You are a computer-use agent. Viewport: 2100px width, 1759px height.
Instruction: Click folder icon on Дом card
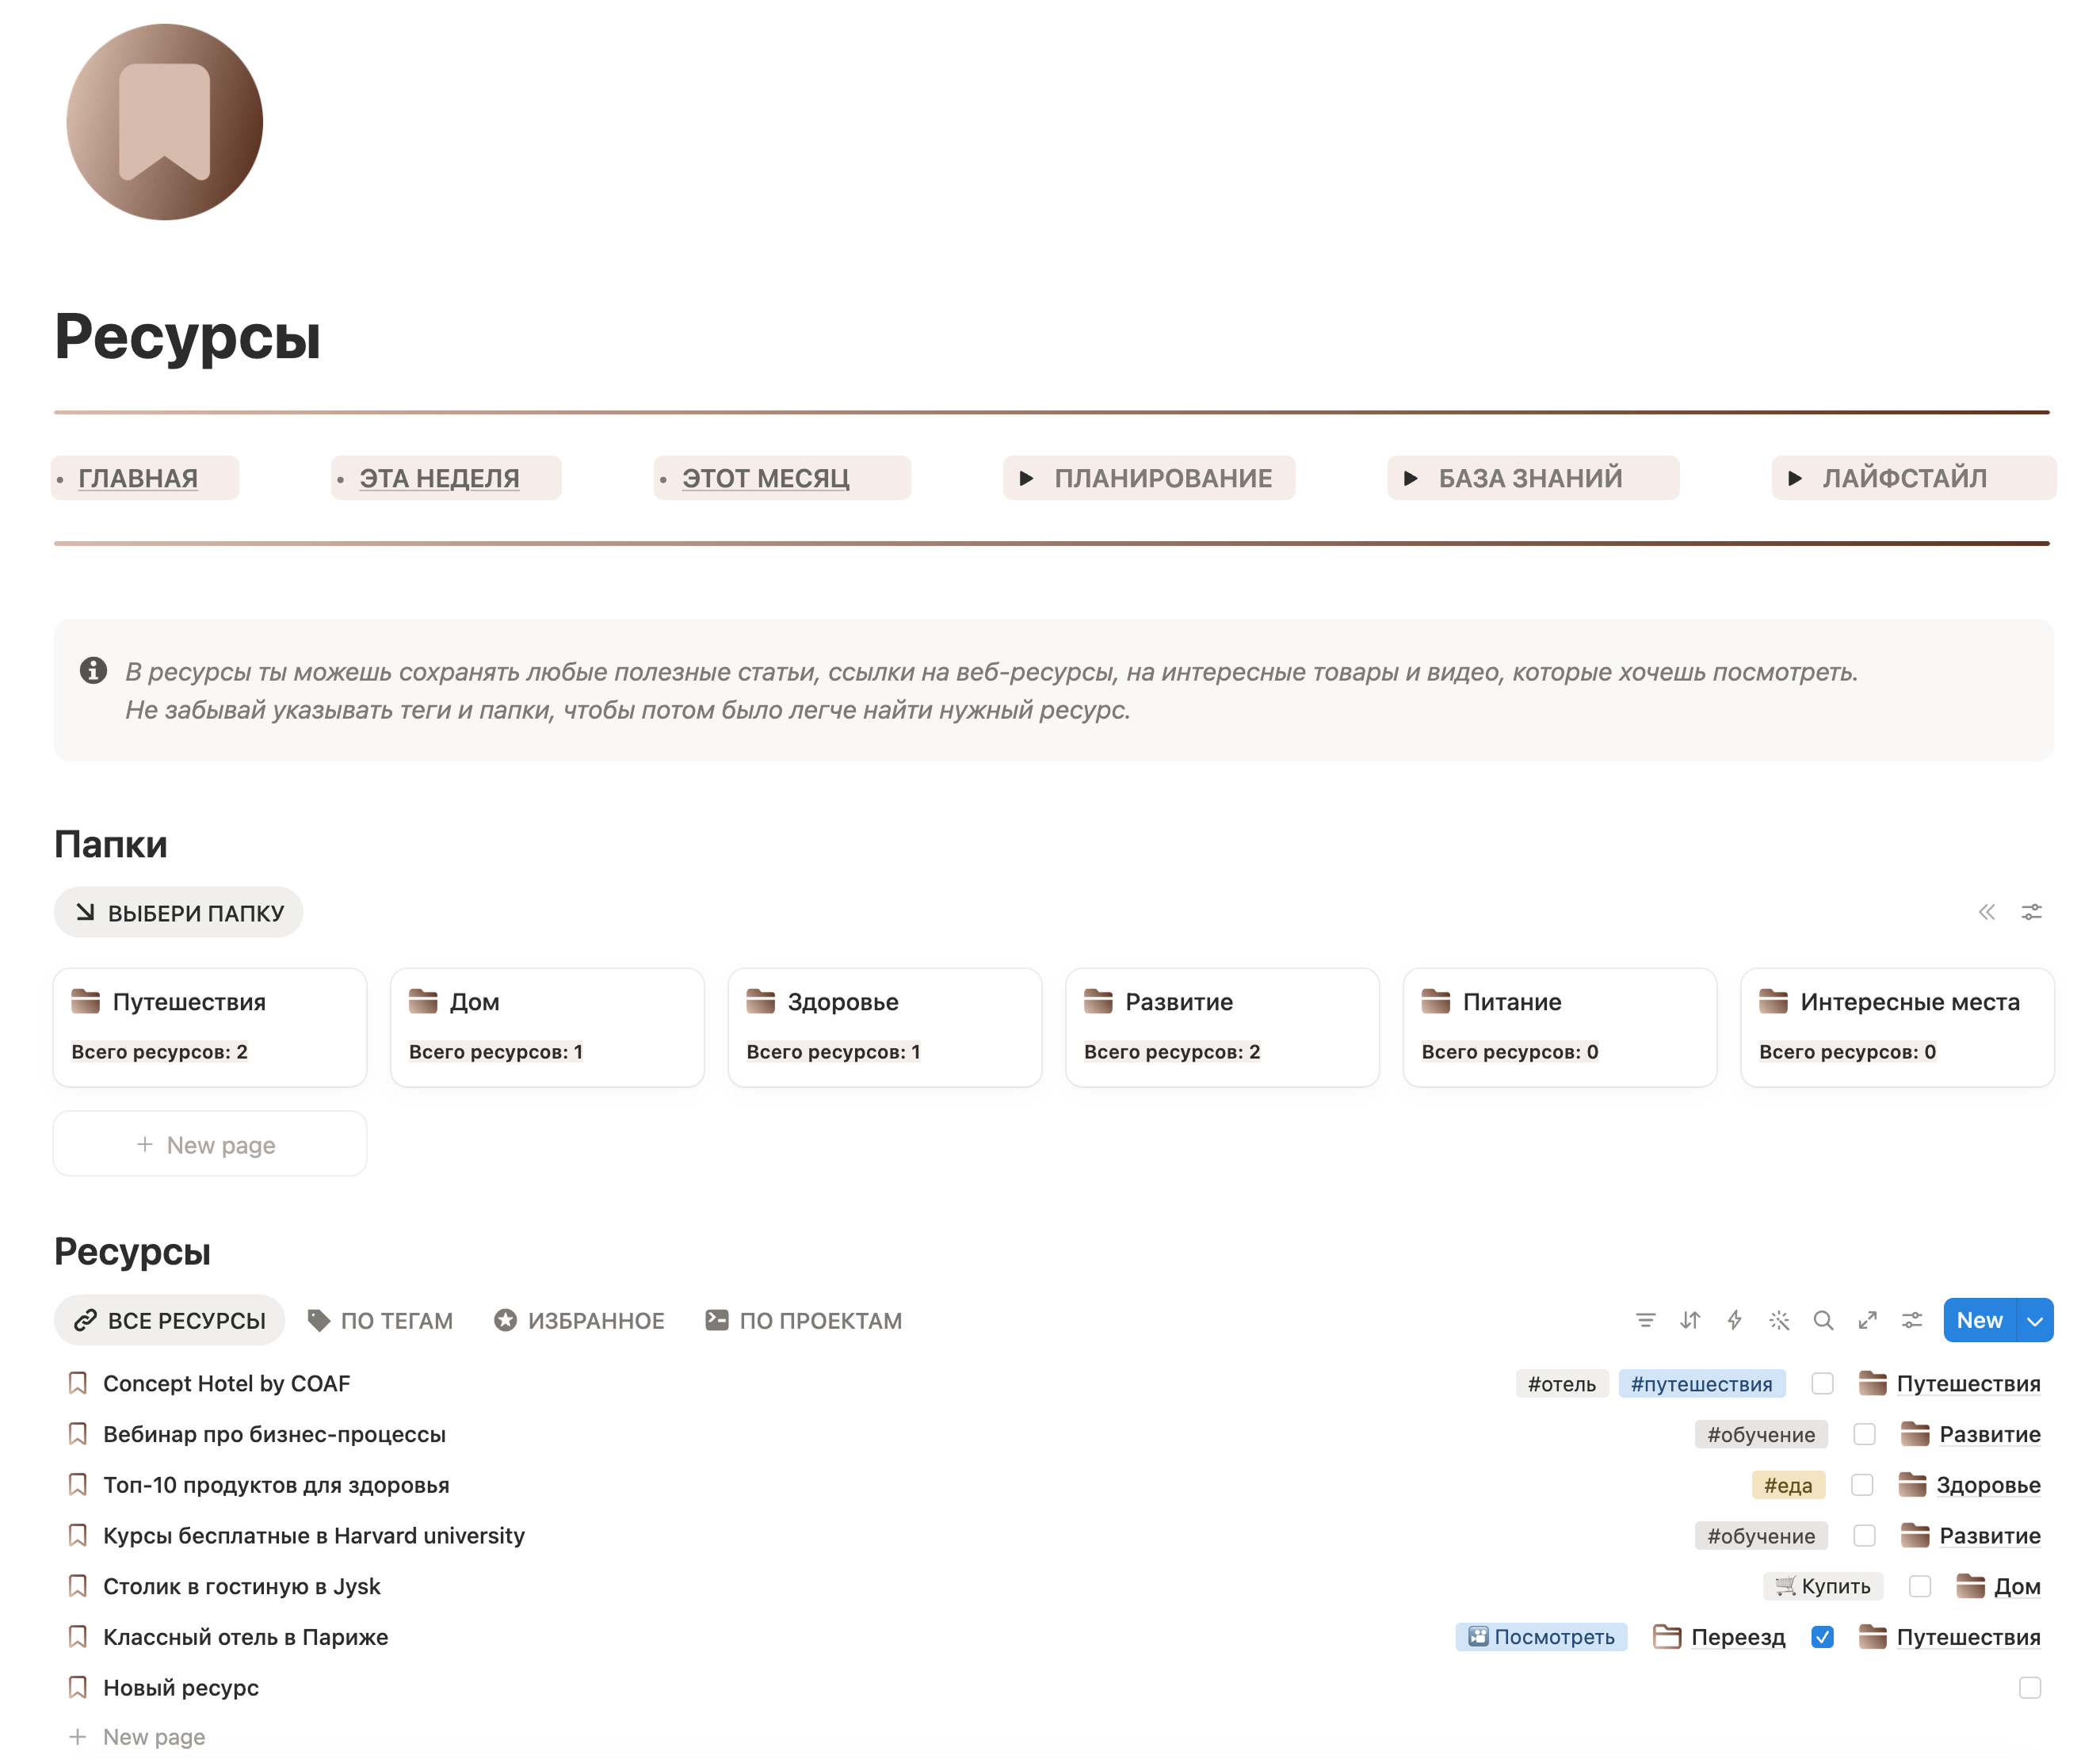[423, 1001]
